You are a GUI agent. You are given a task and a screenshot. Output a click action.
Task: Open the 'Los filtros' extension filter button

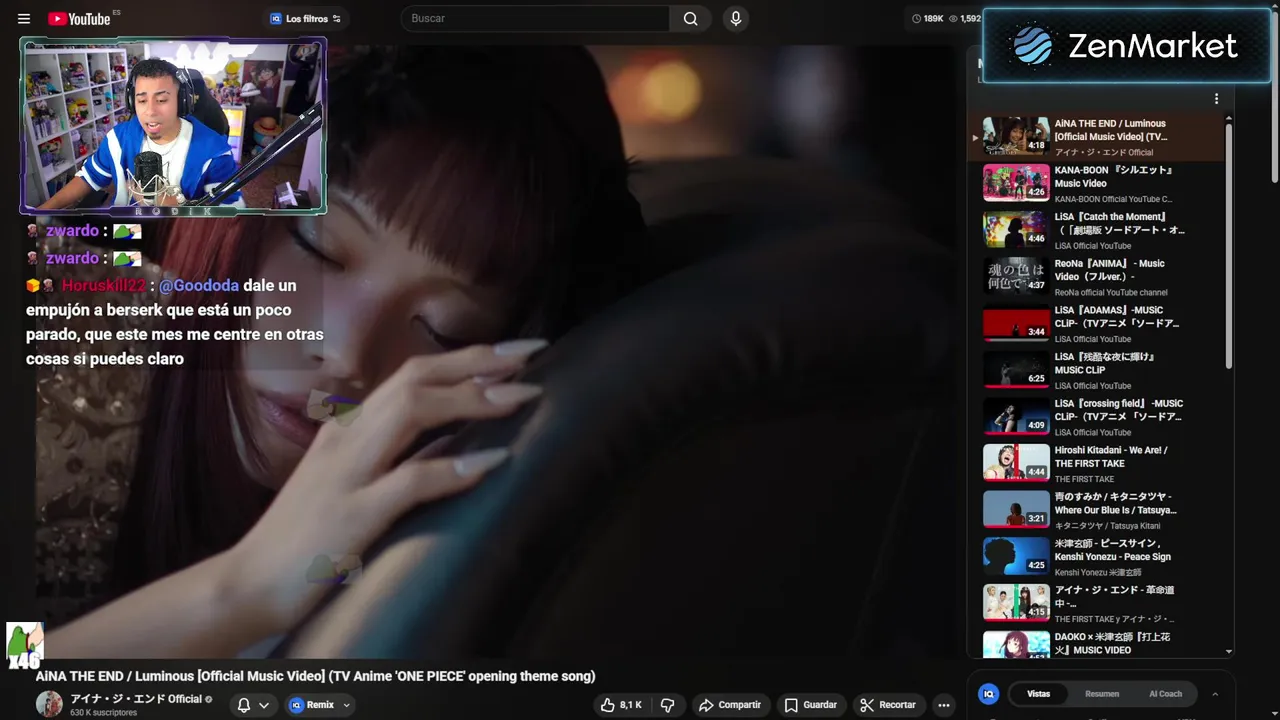point(305,19)
